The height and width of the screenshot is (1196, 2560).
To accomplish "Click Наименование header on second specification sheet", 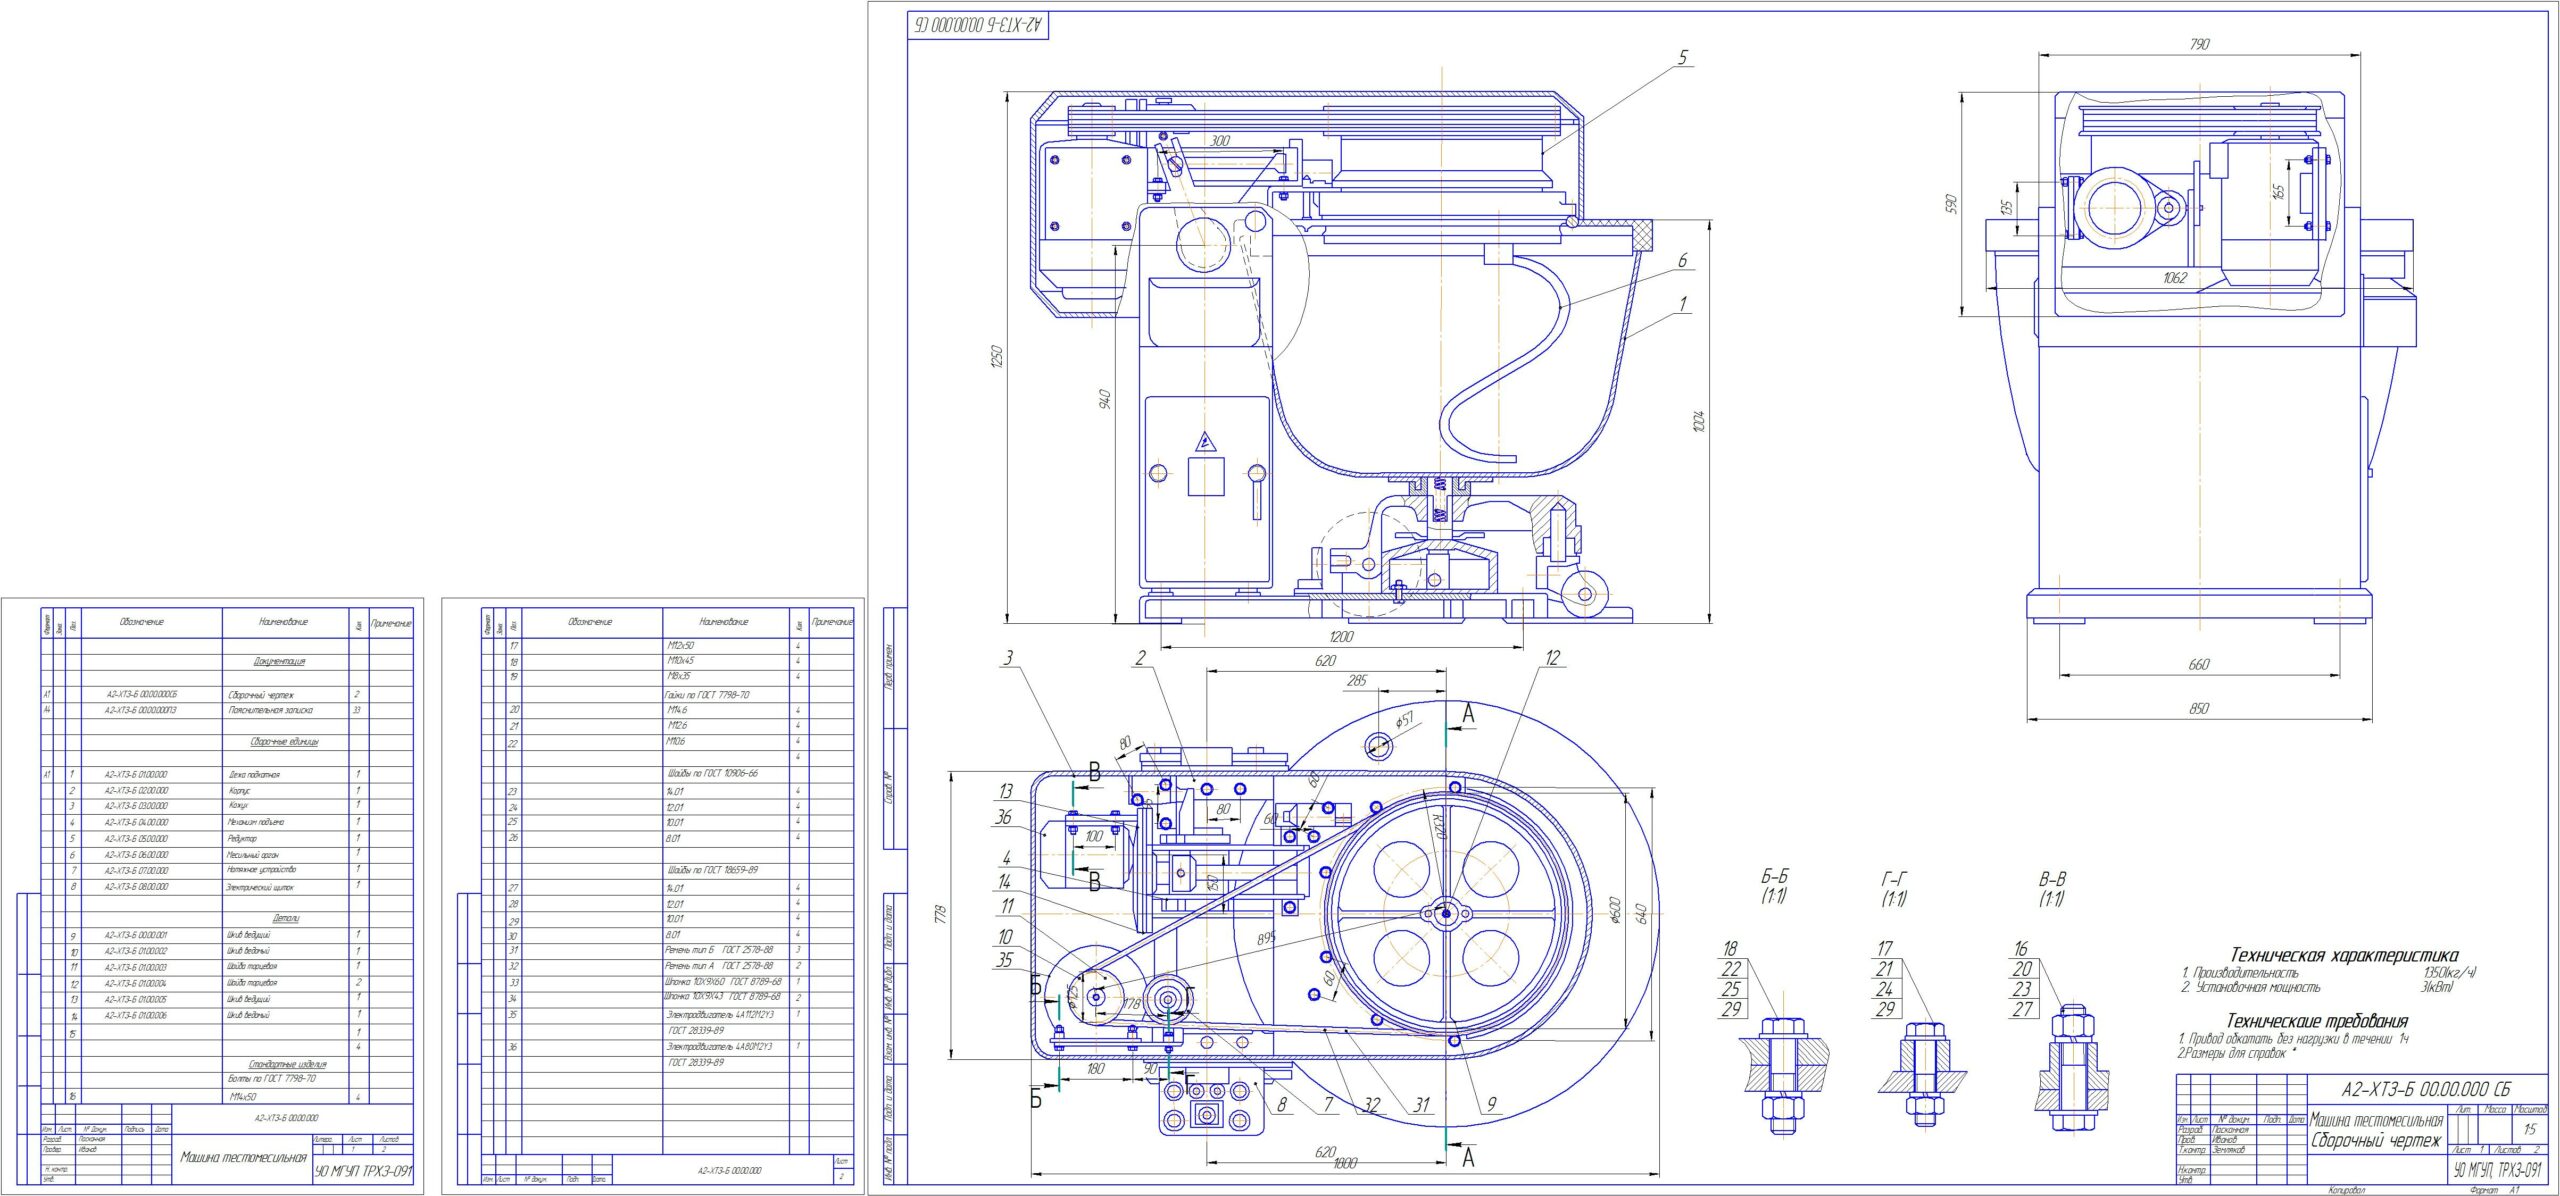I will 724,622.
